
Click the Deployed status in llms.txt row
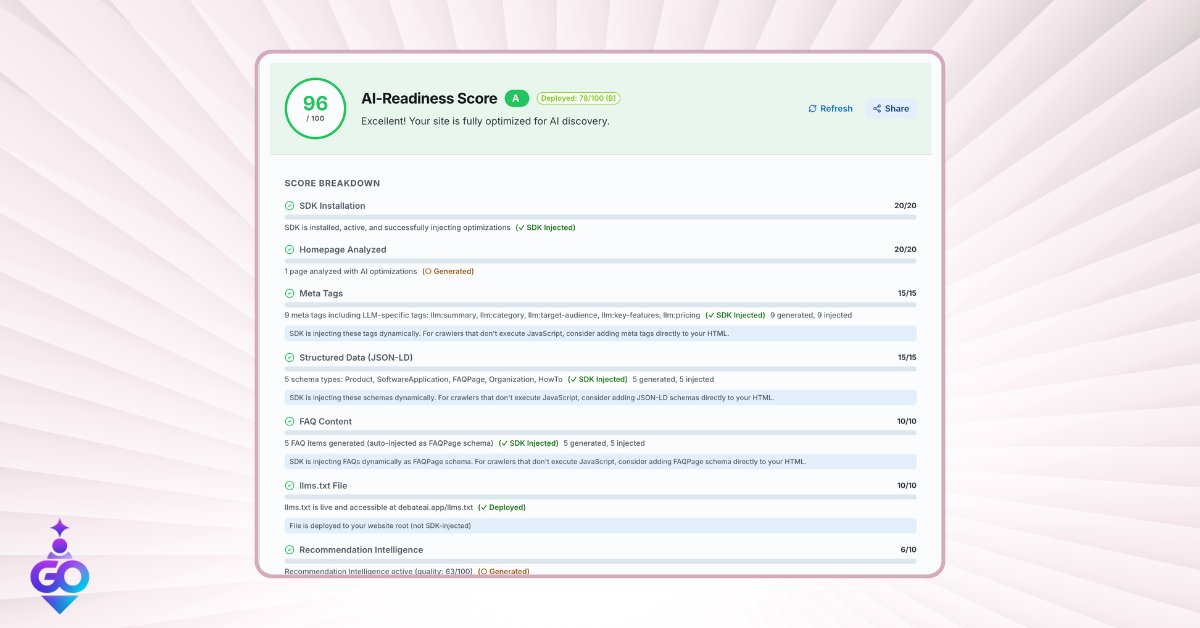(x=502, y=507)
